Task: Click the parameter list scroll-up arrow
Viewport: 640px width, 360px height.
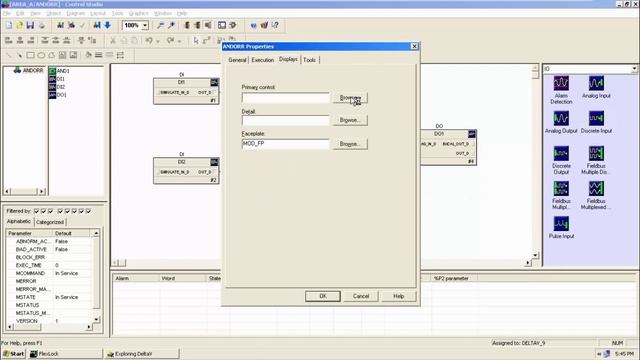Action: coord(96,233)
